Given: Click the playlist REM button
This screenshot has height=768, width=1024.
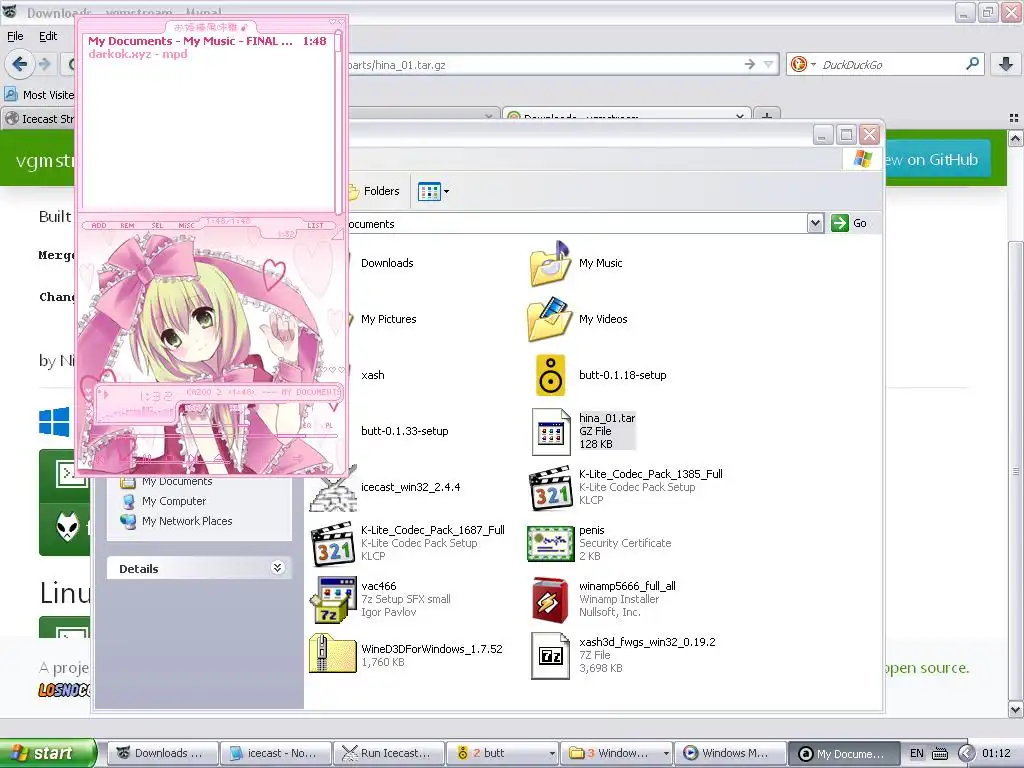Looking at the screenshot, I should pyautogui.click(x=127, y=225).
